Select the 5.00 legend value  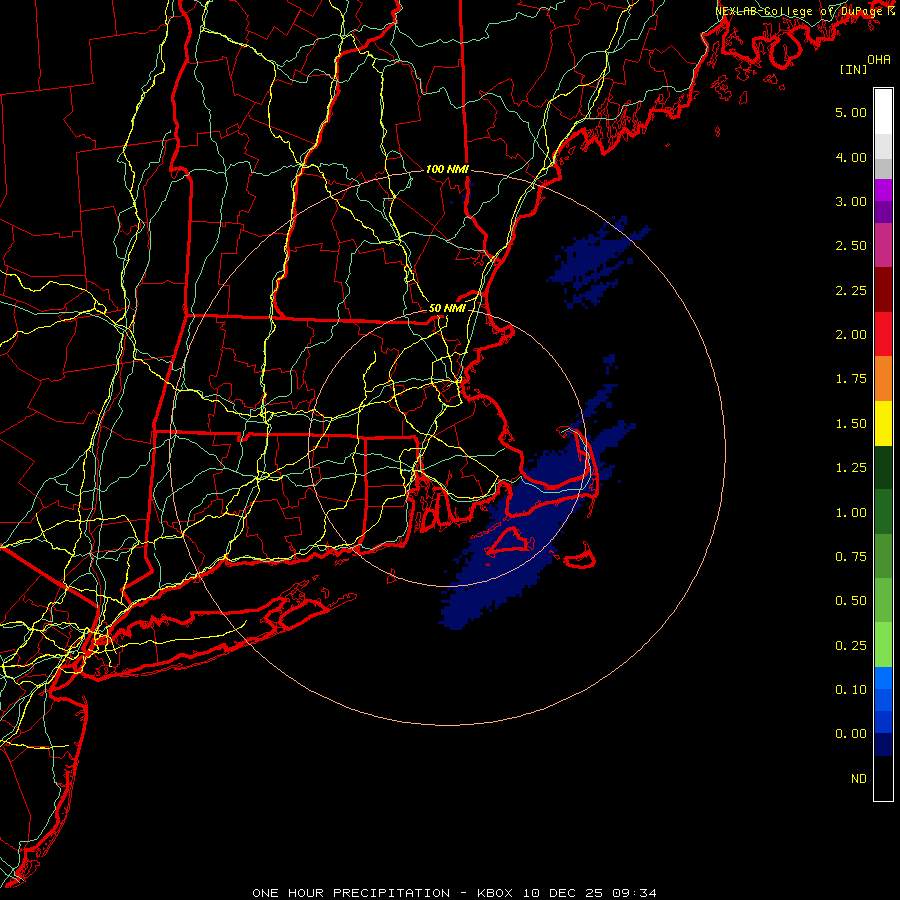(851, 112)
